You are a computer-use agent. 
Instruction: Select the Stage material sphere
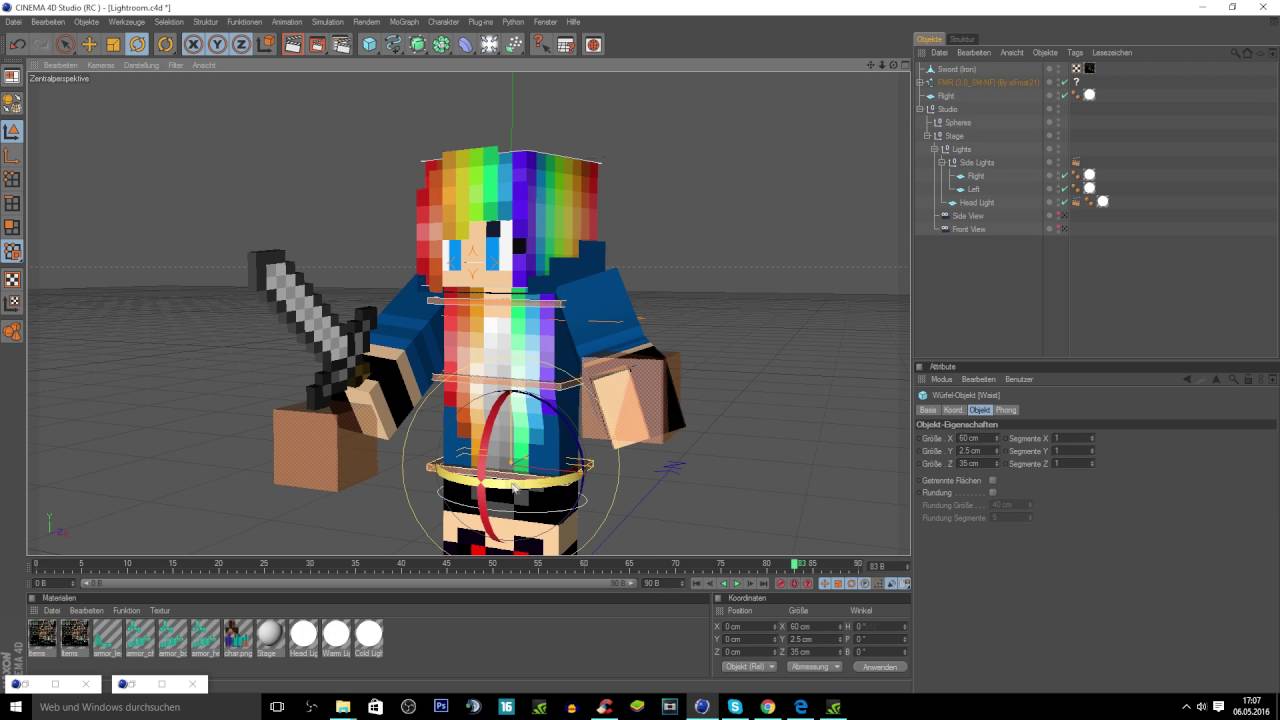click(270, 637)
